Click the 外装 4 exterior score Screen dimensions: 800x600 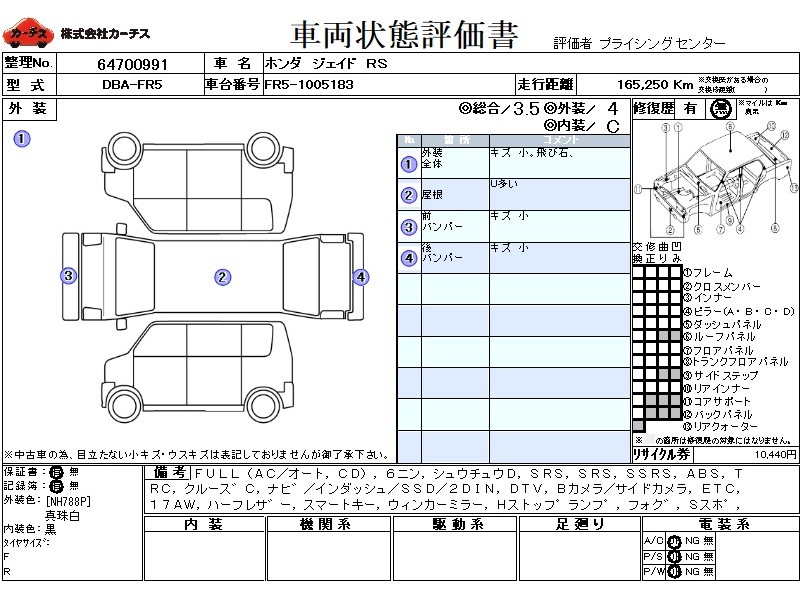point(582,108)
